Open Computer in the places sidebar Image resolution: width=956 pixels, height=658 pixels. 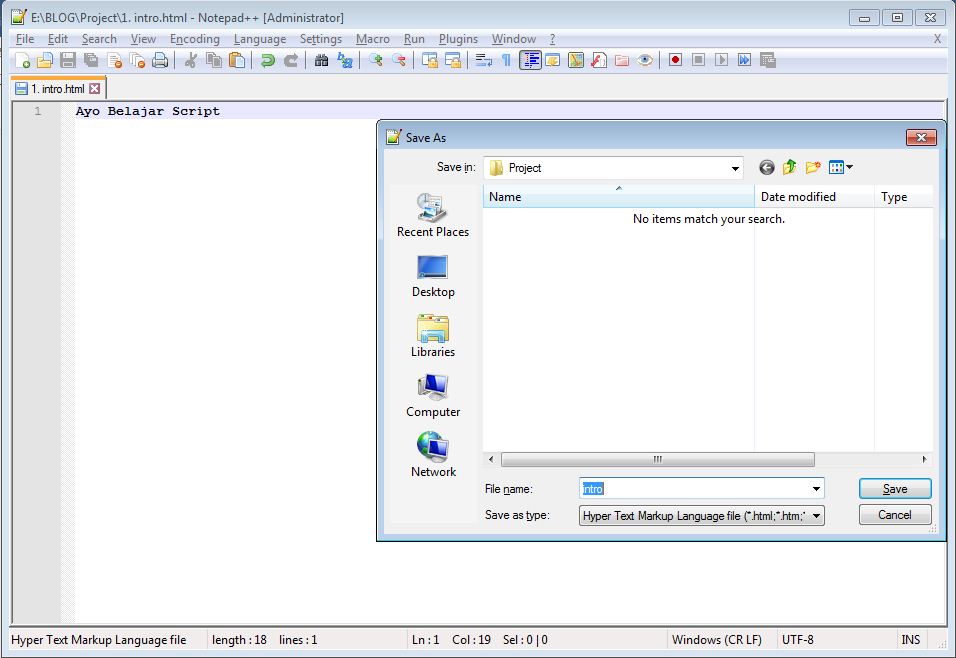[x=433, y=396]
